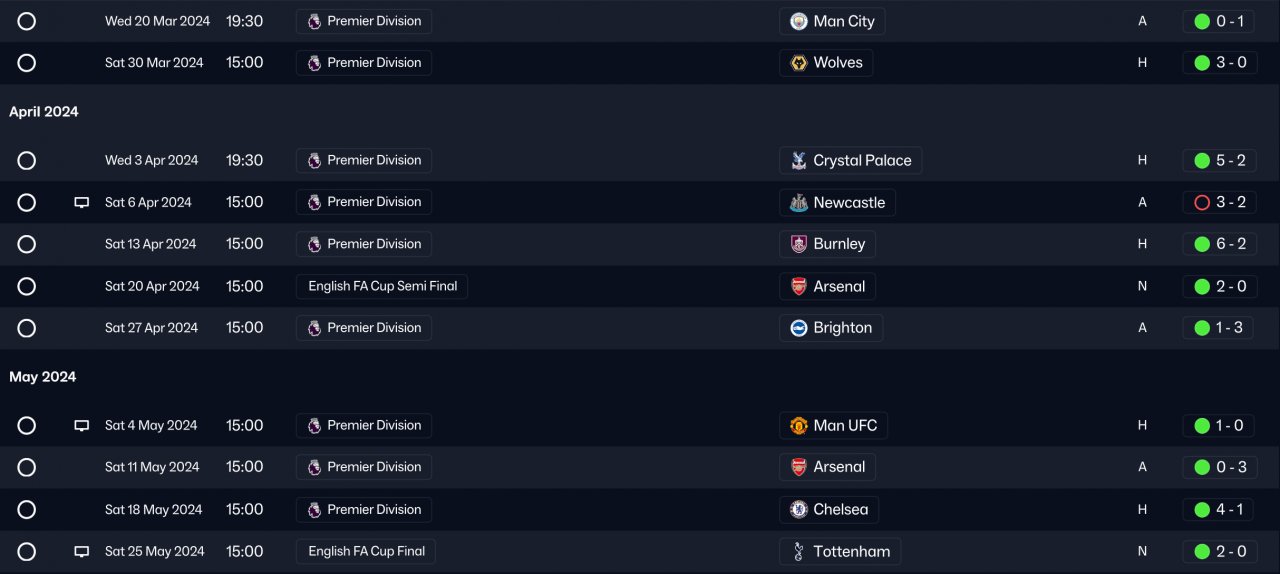The height and width of the screenshot is (574, 1280).
Task: Click the Wolves club badge icon
Action: [x=798, y=63]
